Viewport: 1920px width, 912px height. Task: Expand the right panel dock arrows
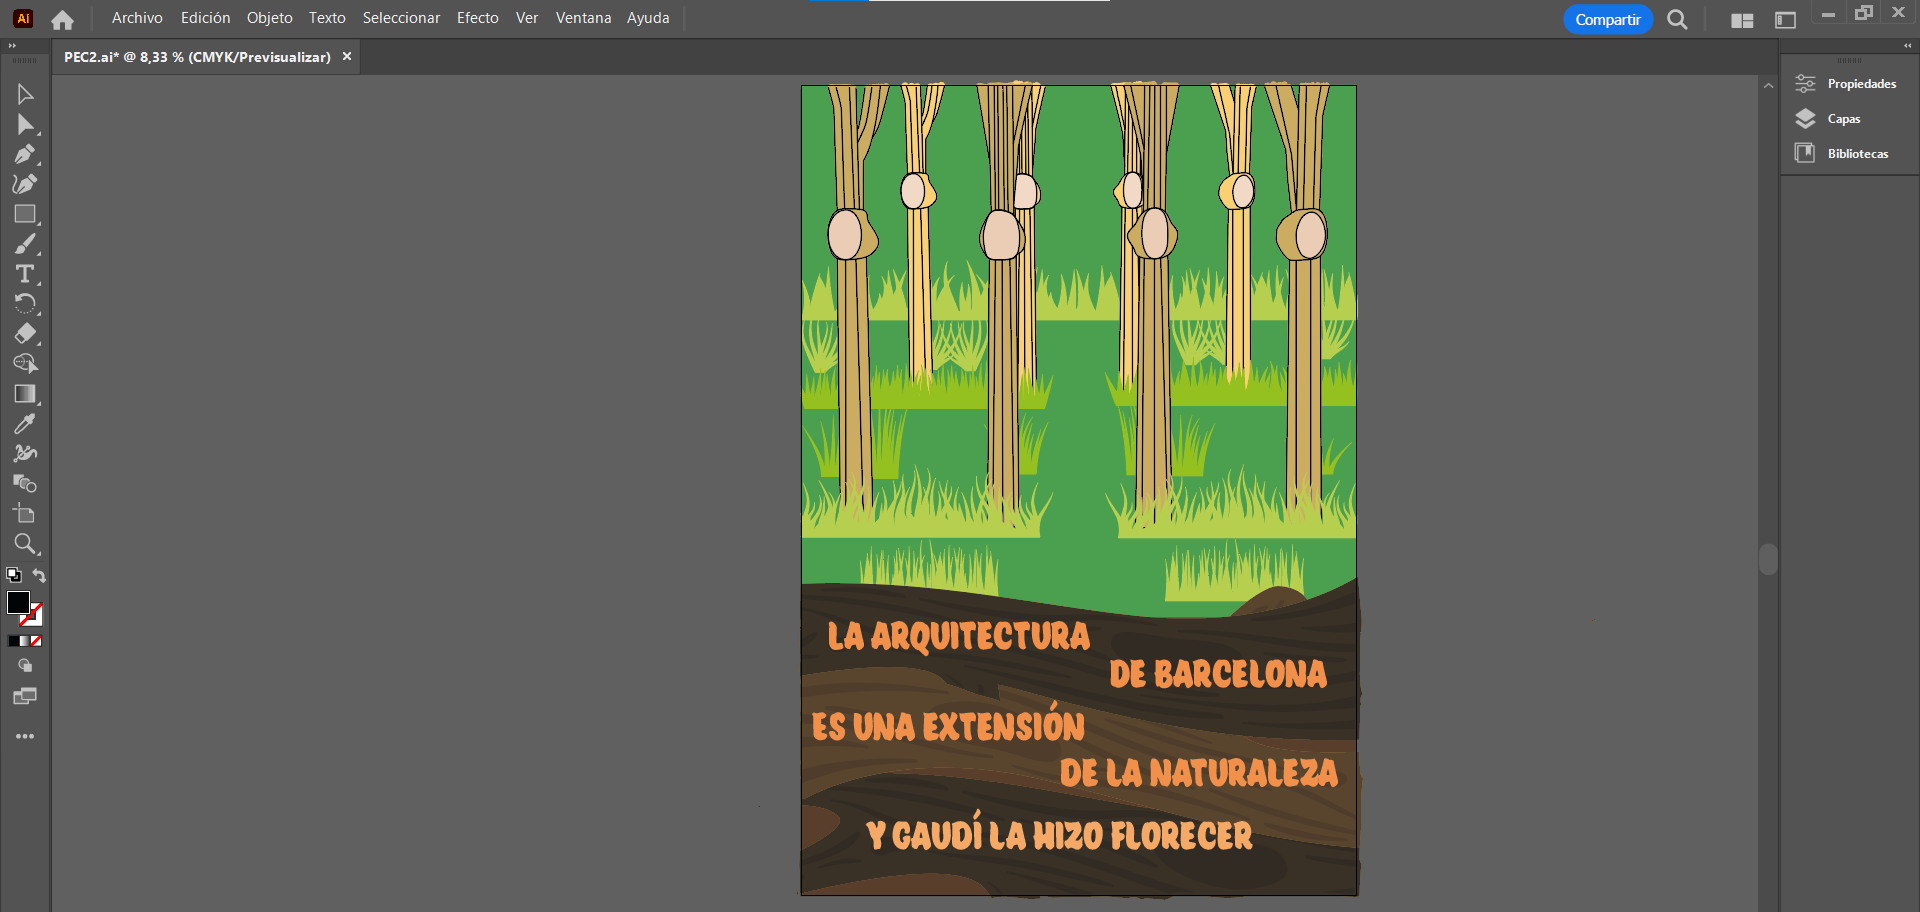tap(1907, 46)
